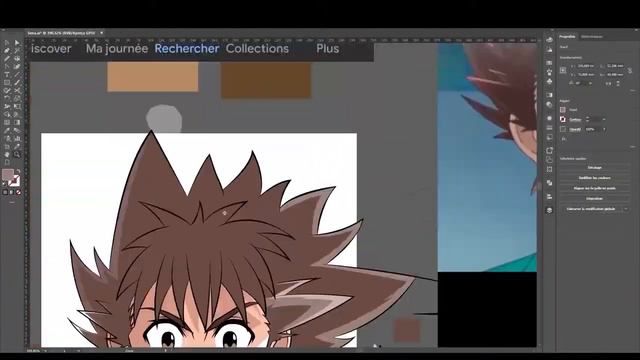Set paint mode to Gradient
Screen dimensions: 640x360
coord(11,192)
